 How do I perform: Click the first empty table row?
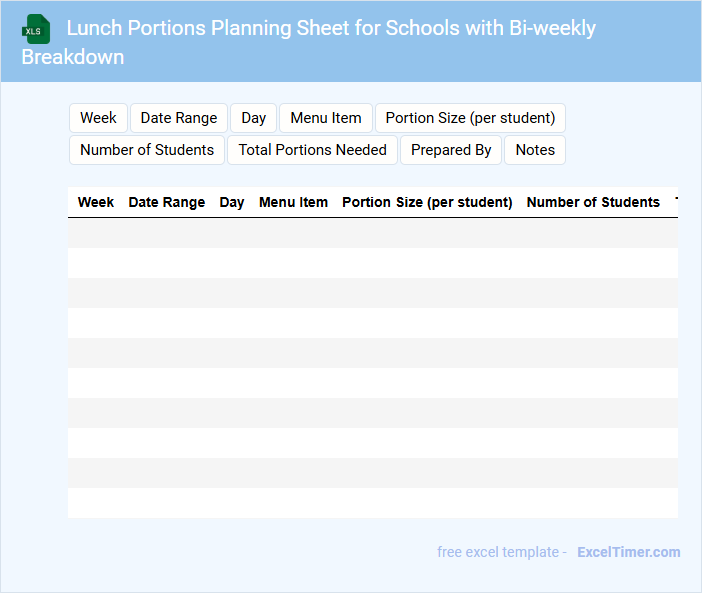(372, 233)
